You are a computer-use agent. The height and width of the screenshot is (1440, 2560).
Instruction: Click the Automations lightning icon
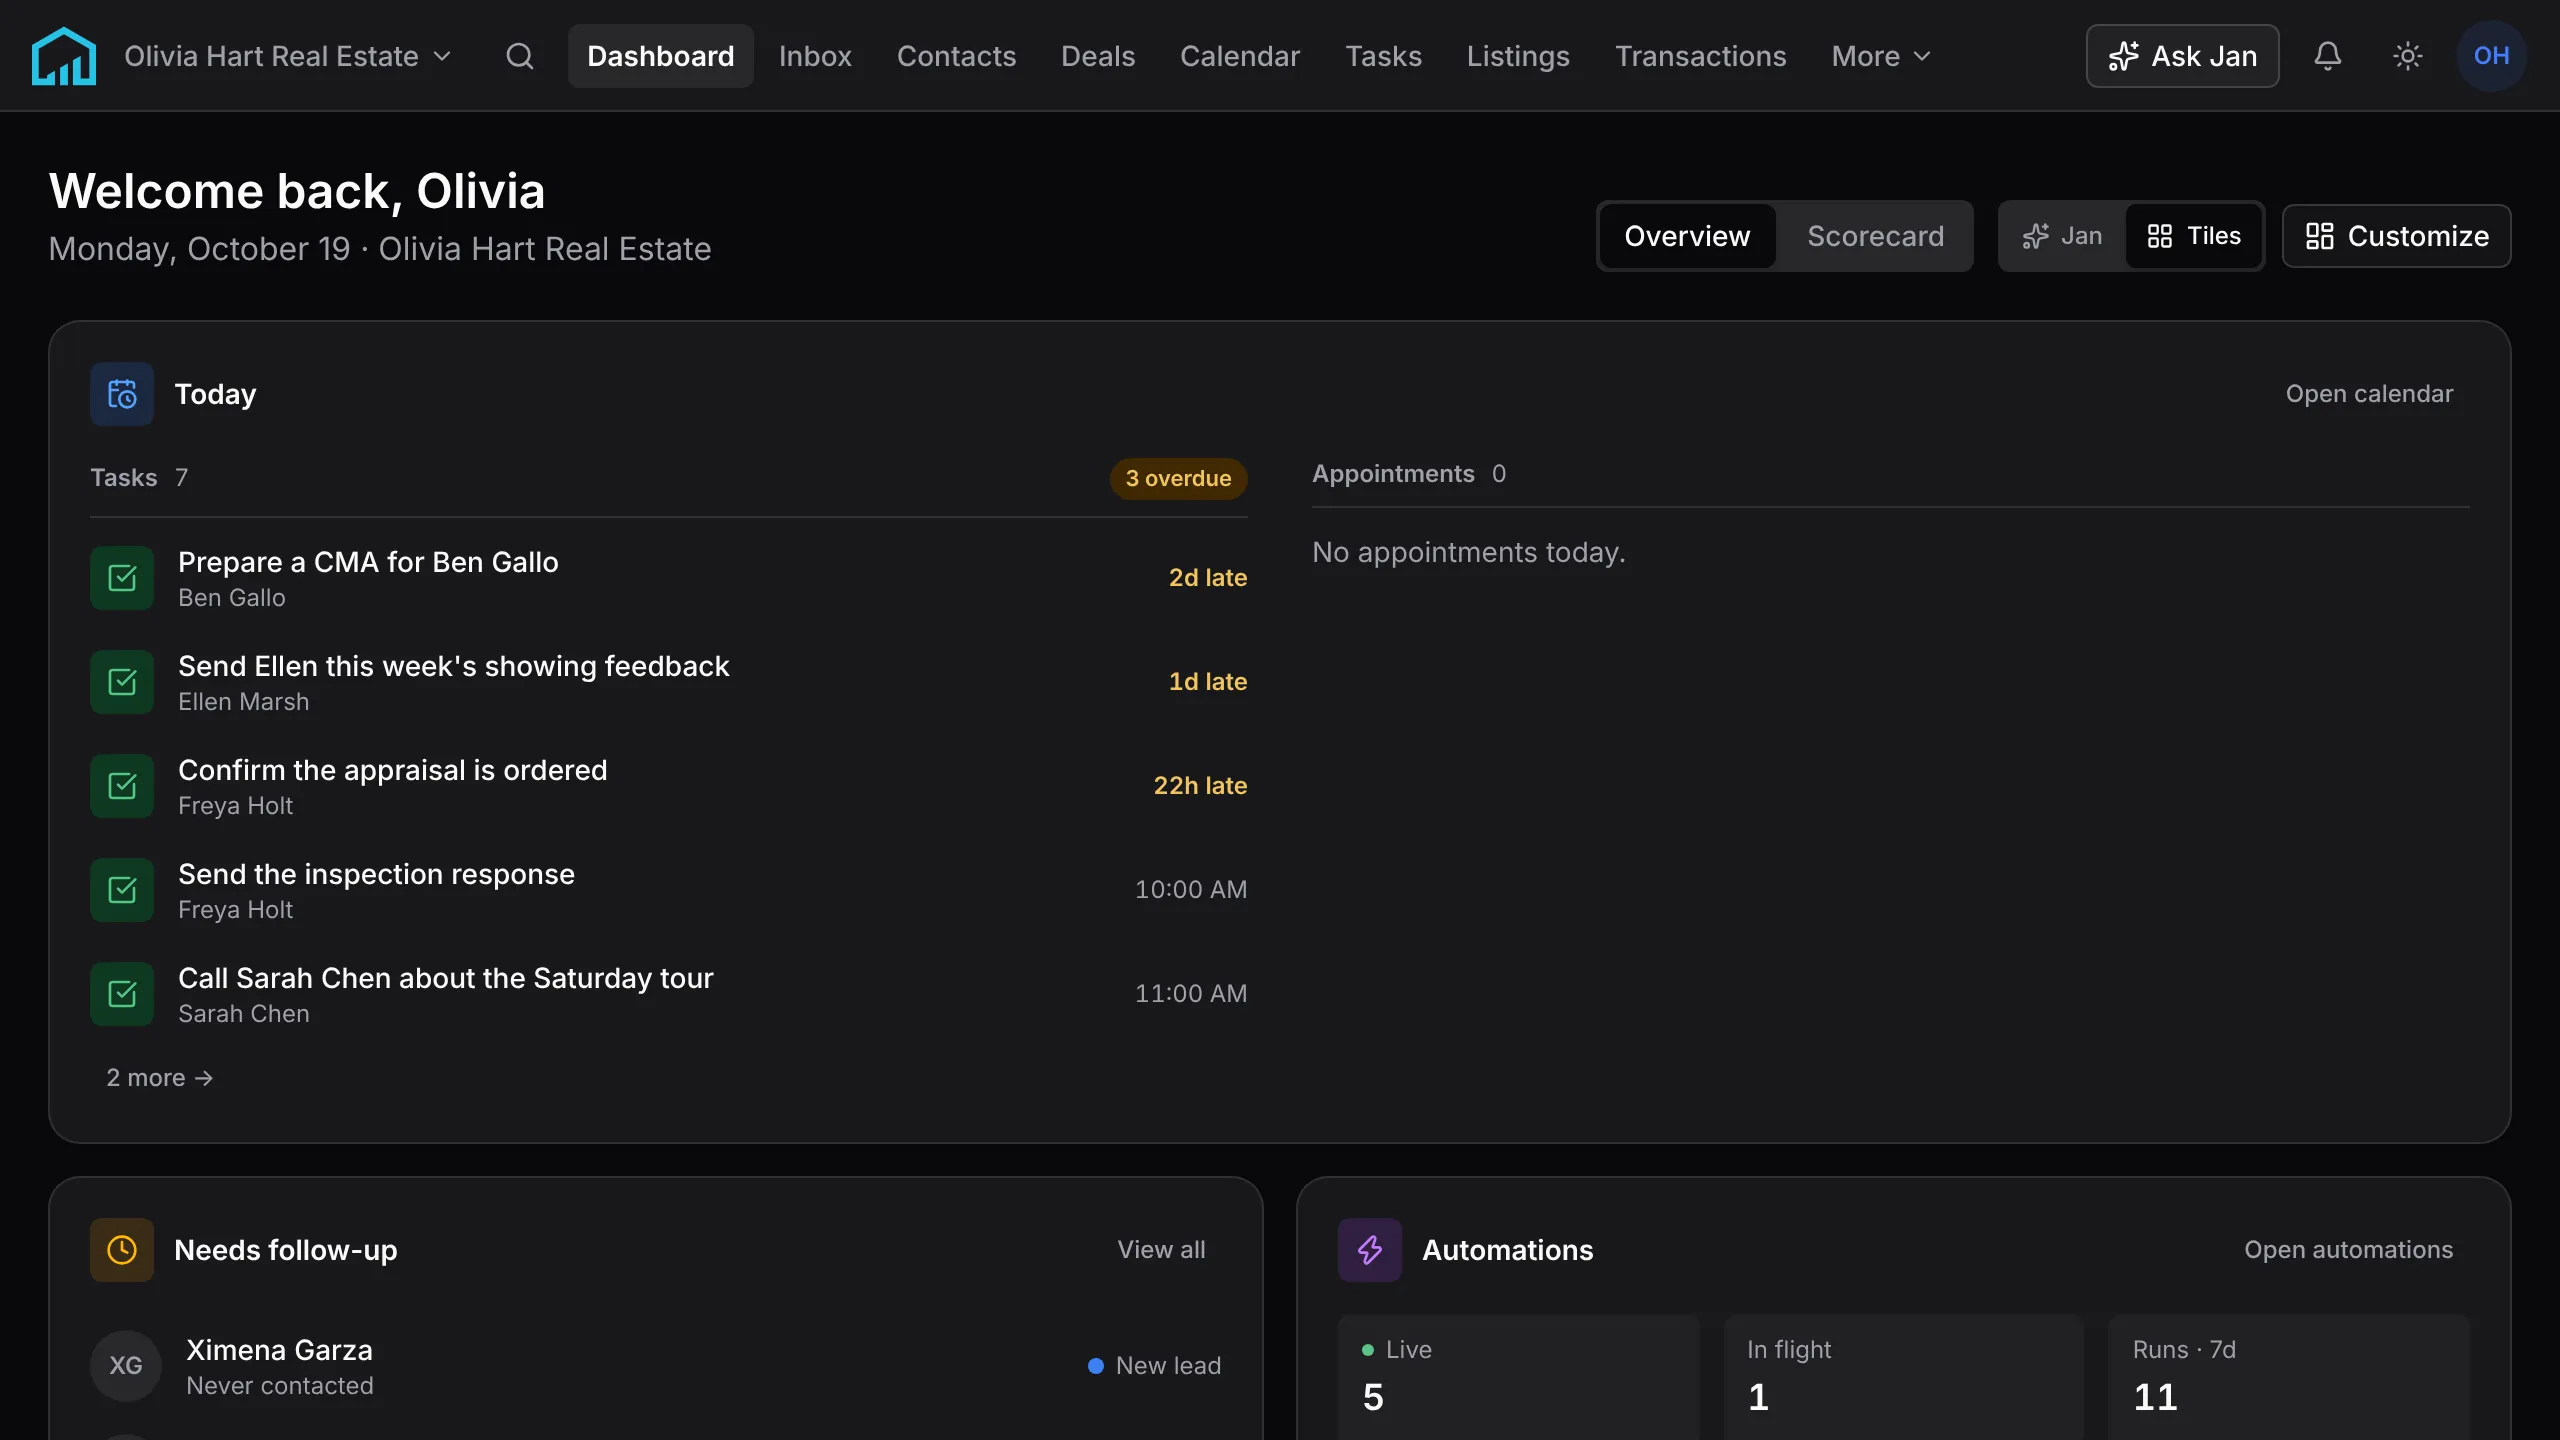point(1370,1250)
